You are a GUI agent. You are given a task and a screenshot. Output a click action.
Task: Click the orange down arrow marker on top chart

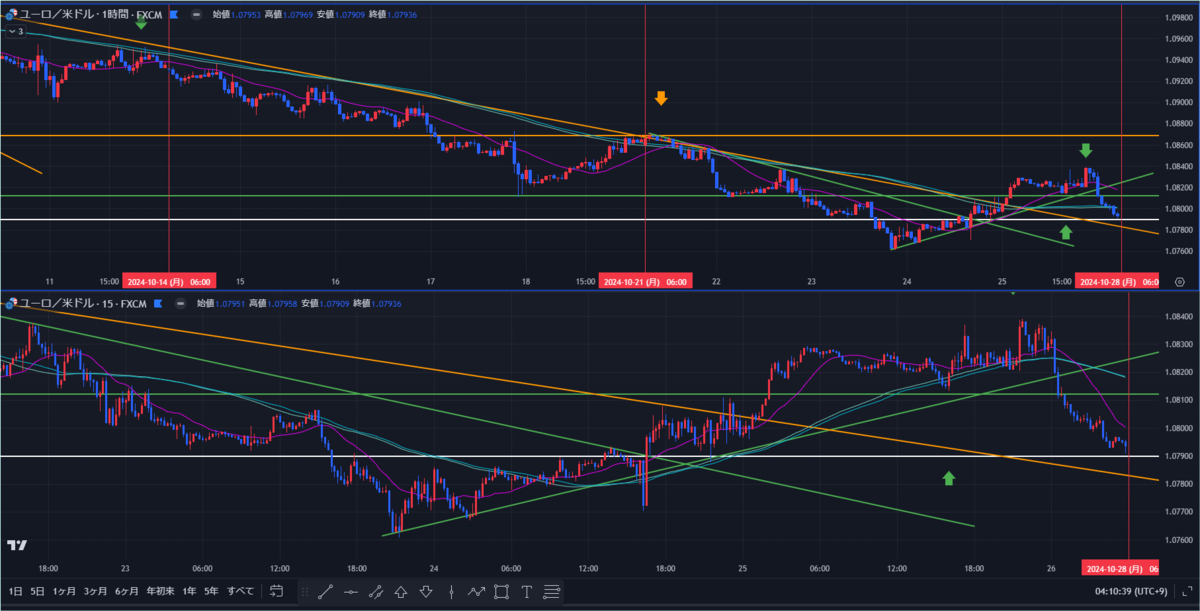(660, 97)
